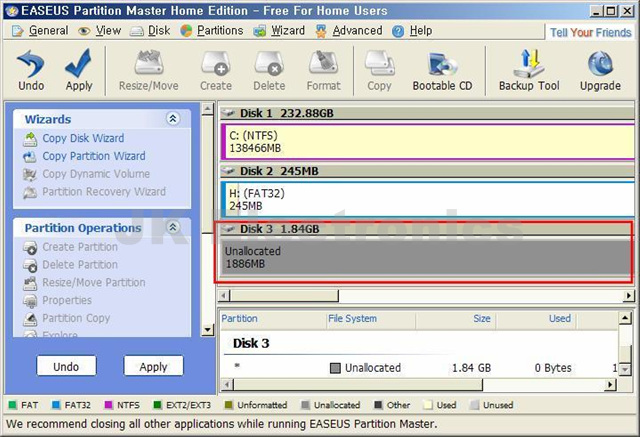Click the partition list horizontal scrollbar thumb

point(358,384)
